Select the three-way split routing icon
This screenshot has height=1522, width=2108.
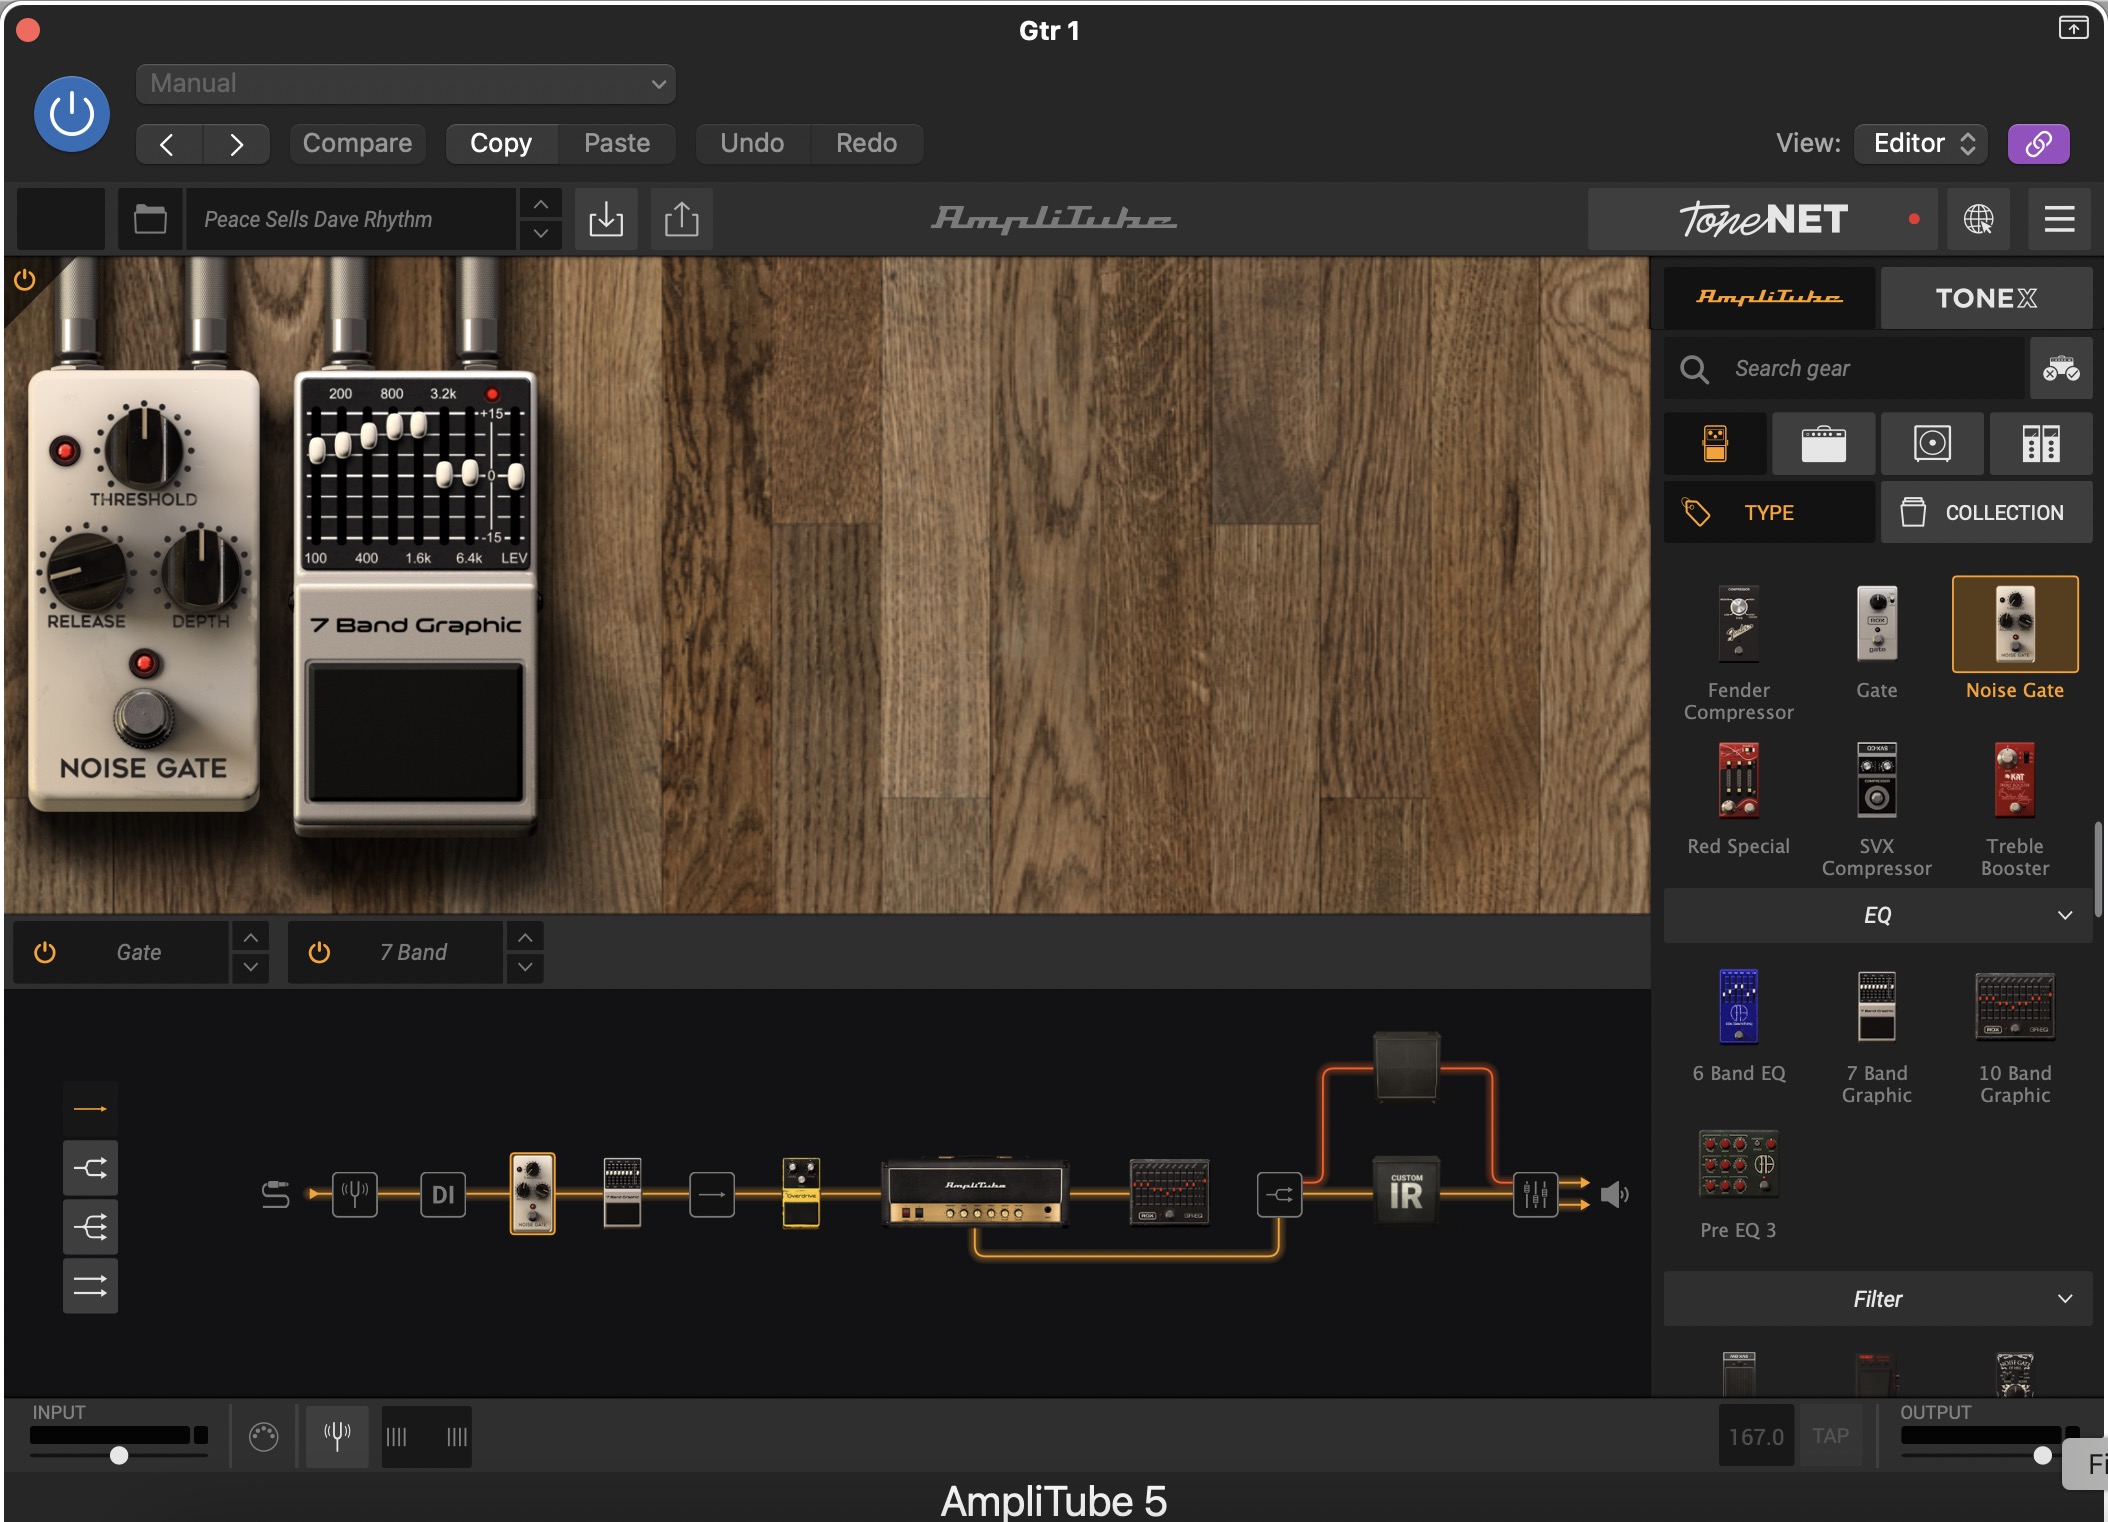90,1226
